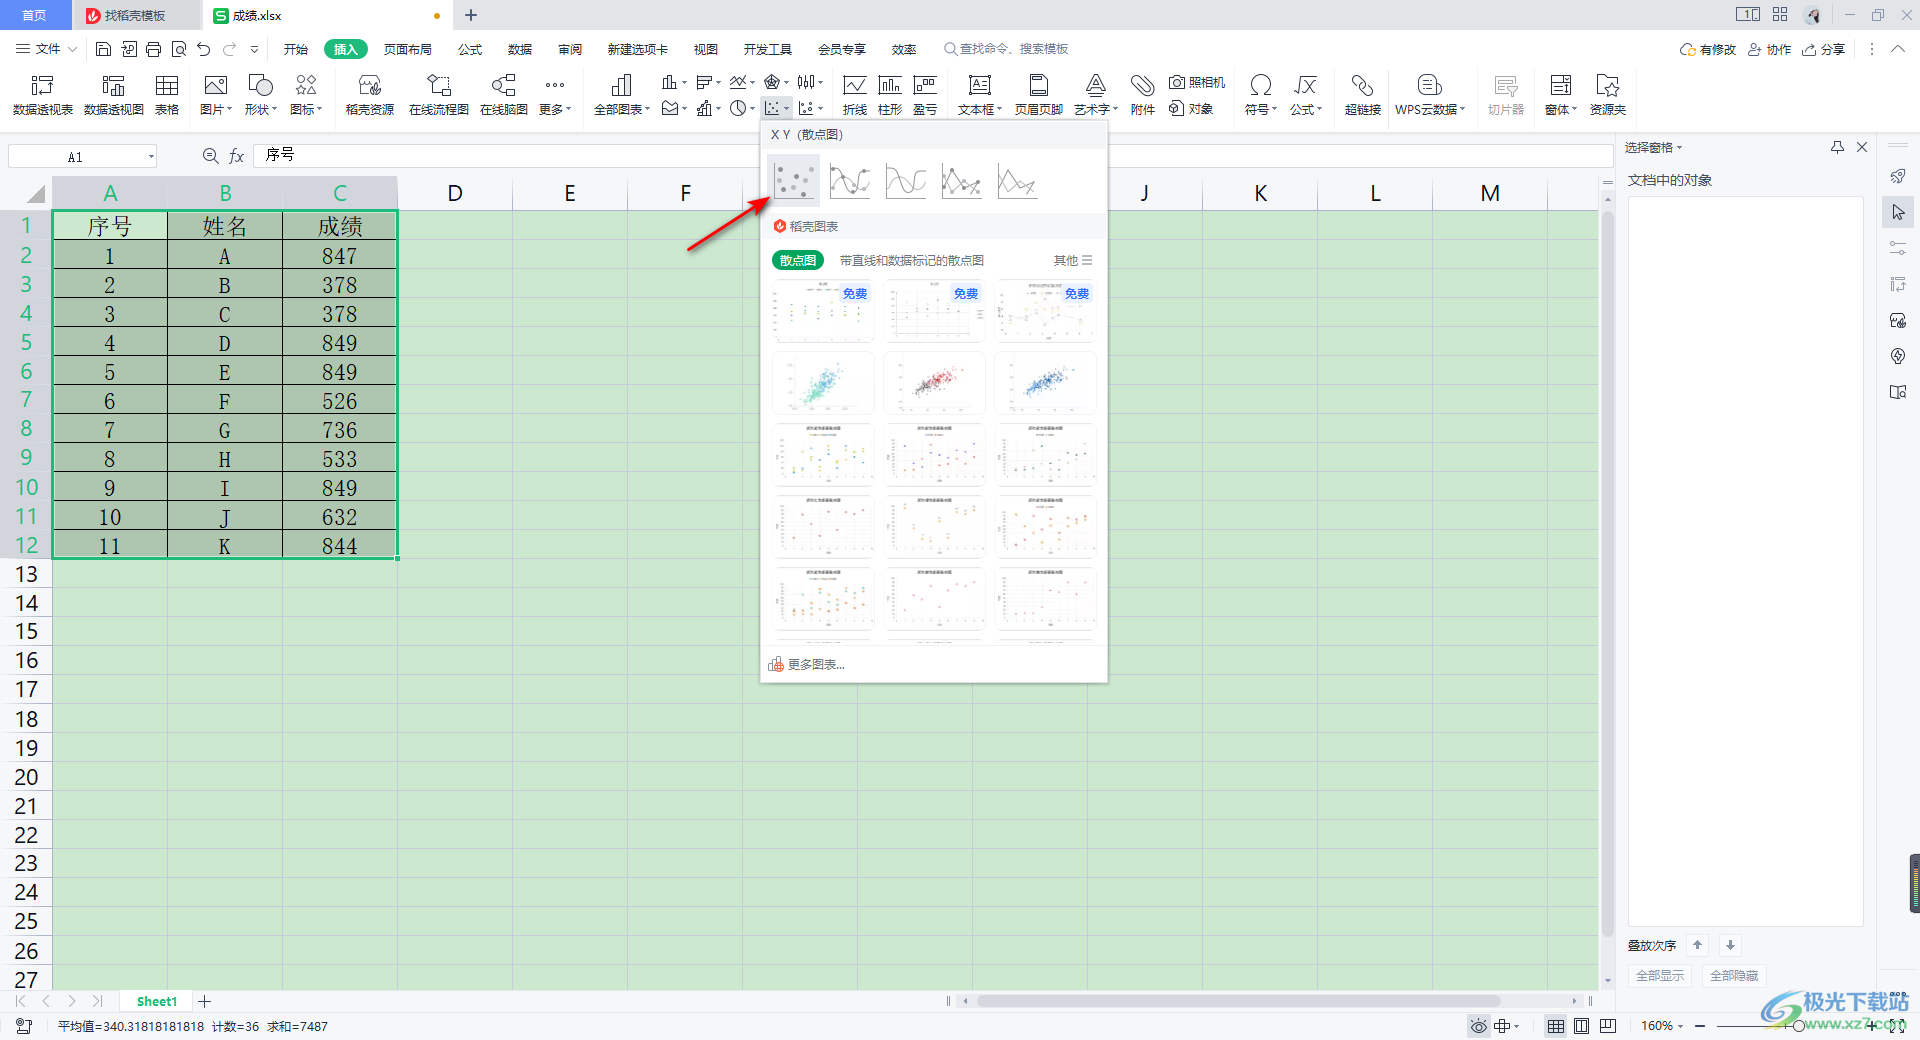1920x1040 pixels.
Task: Open the 开始 ribbon tab
Action: coord(296,49)
